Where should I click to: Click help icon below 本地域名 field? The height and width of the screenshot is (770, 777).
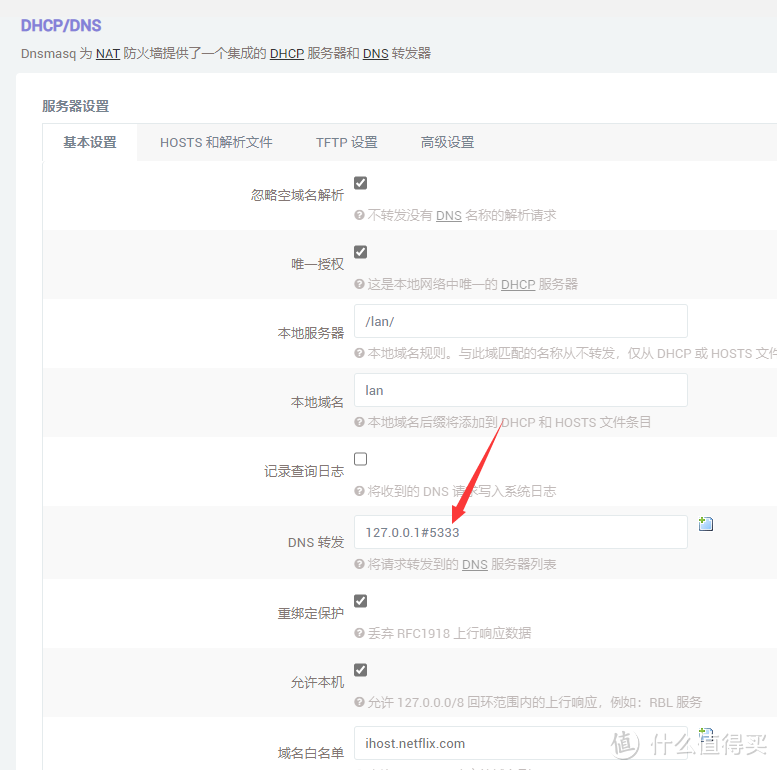(360, 422)
